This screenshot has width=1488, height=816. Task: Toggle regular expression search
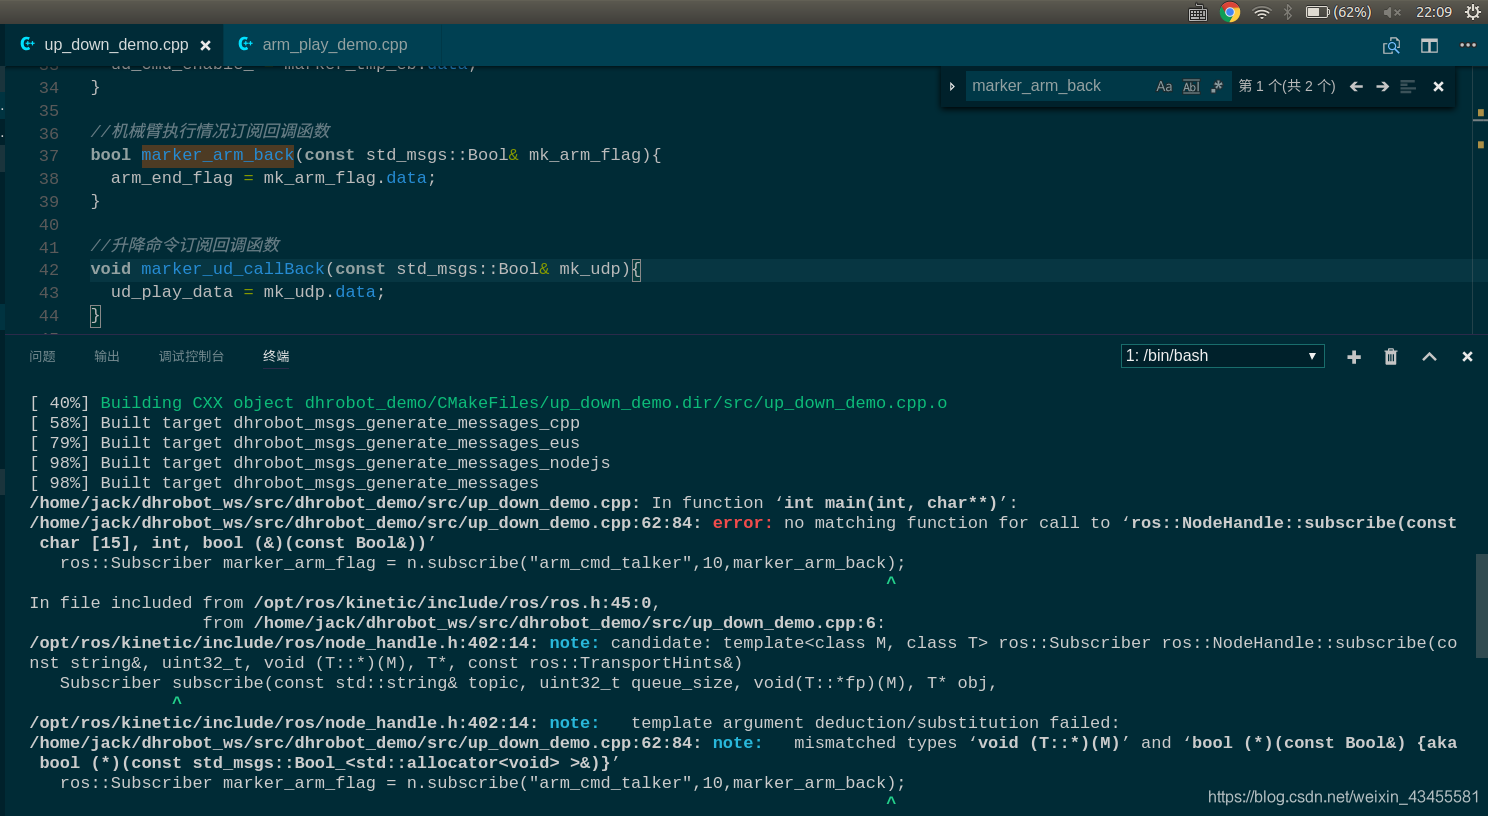1217,87
